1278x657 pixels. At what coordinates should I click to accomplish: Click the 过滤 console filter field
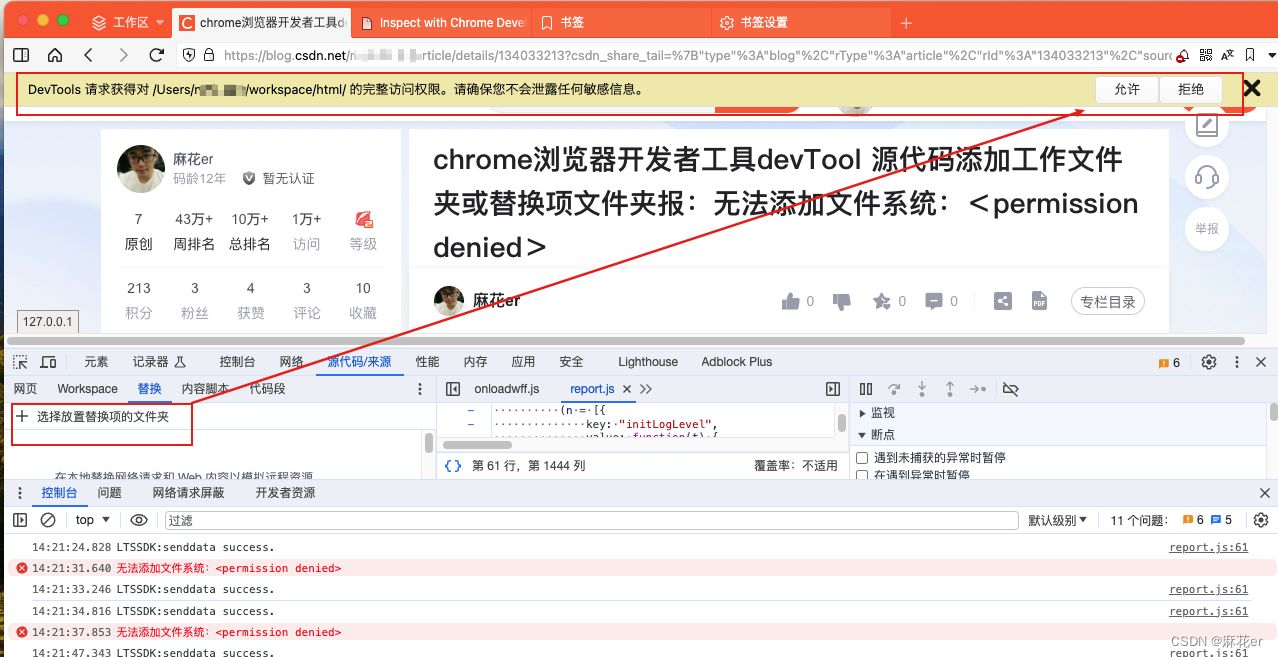pos(591,520)
